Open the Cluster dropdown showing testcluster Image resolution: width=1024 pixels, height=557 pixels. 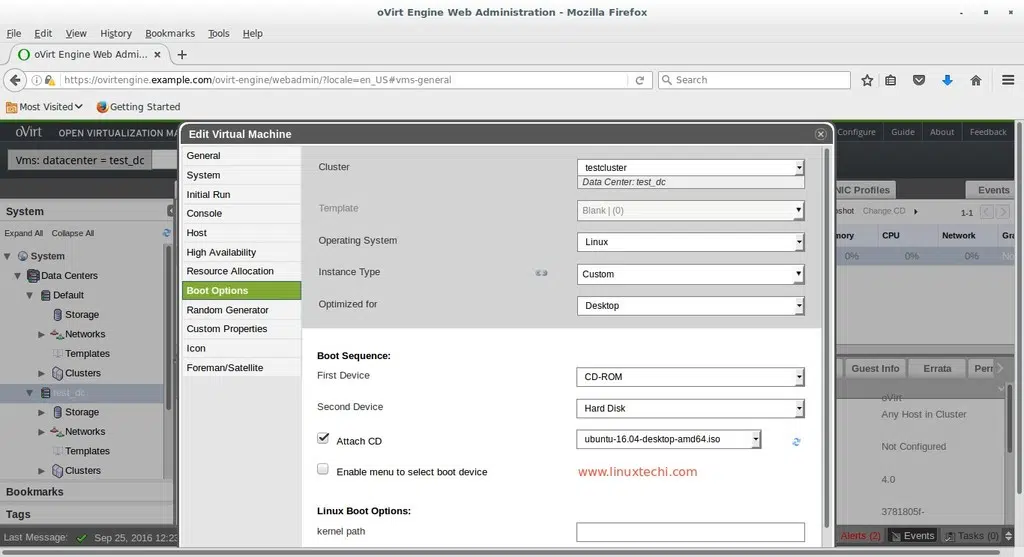click(690, 167)
